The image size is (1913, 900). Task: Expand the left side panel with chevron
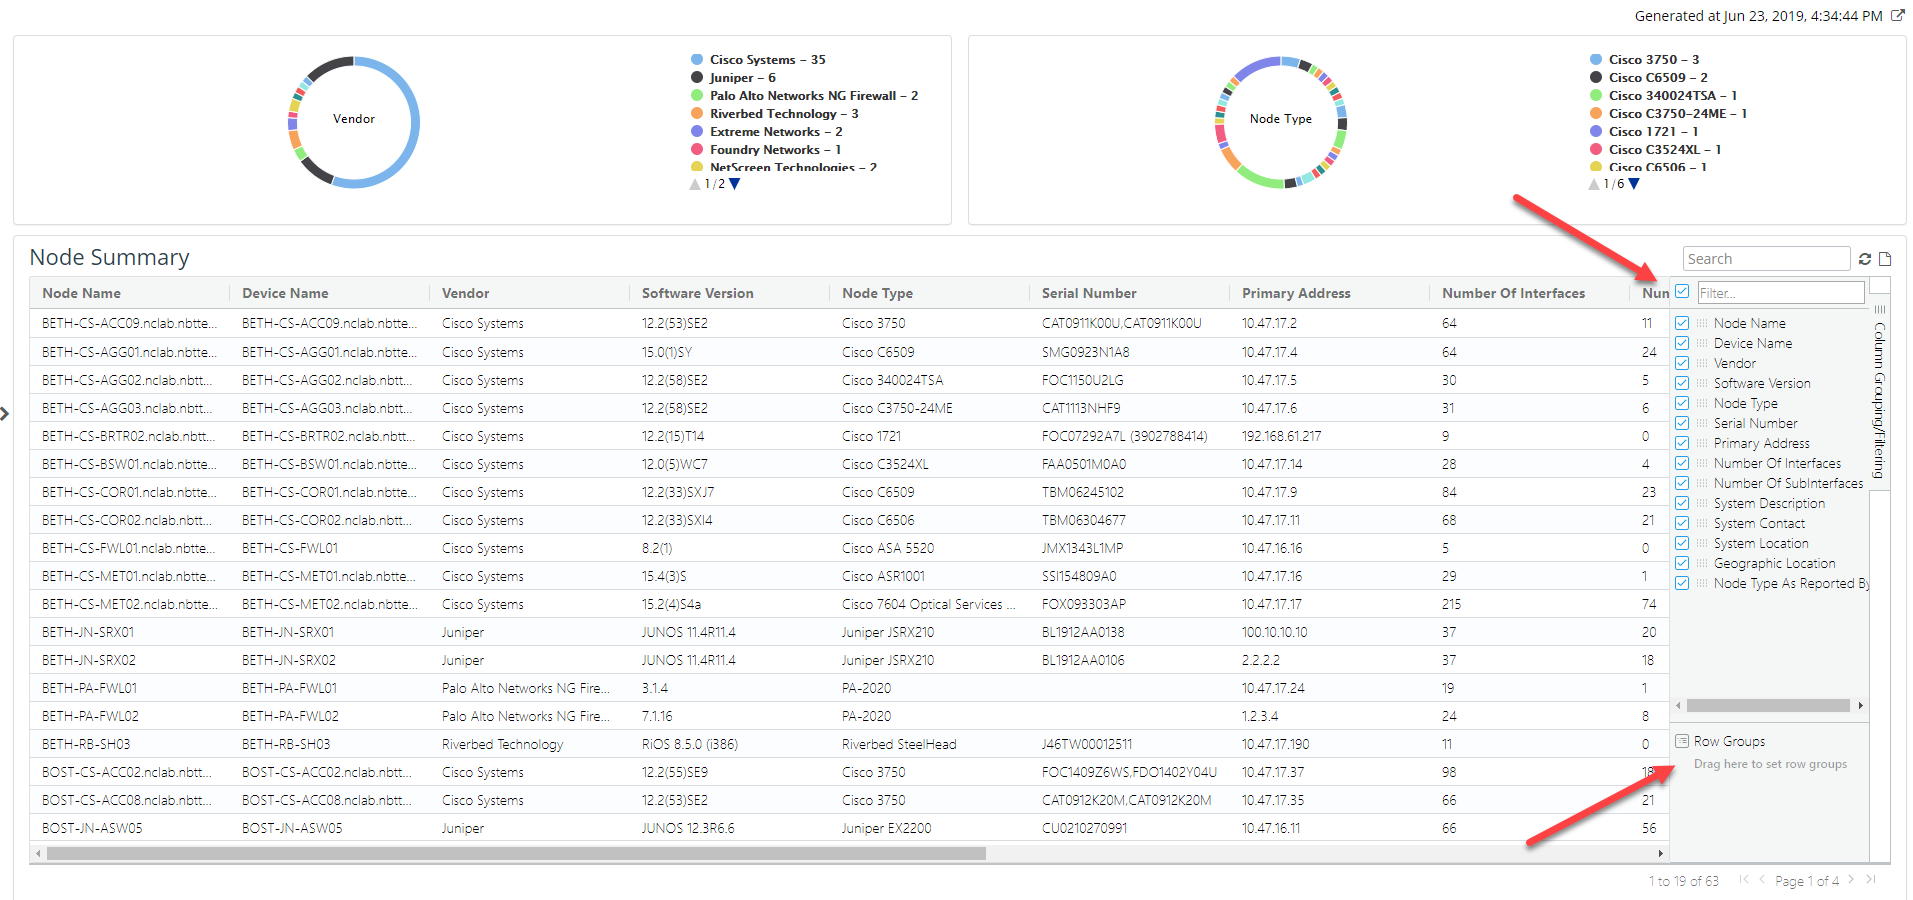point(5,414)
